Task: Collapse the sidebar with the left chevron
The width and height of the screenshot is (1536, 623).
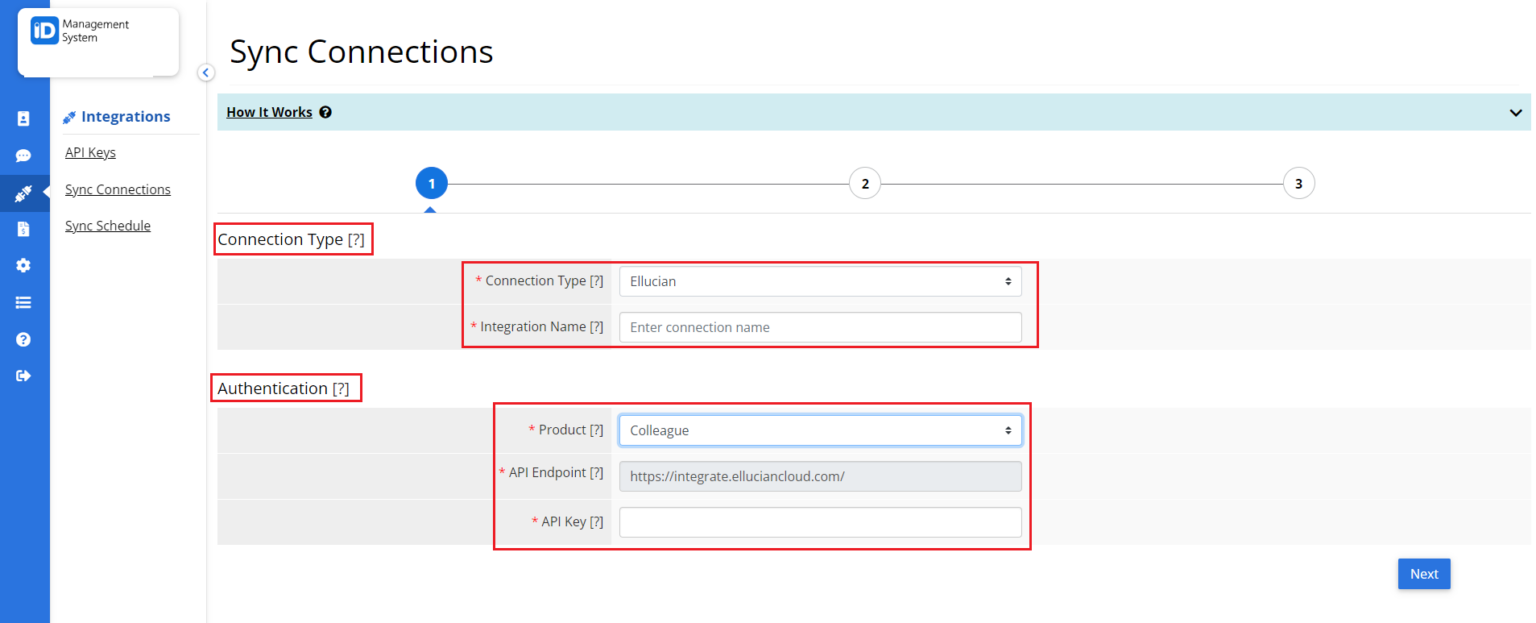Action: (206, 73)
